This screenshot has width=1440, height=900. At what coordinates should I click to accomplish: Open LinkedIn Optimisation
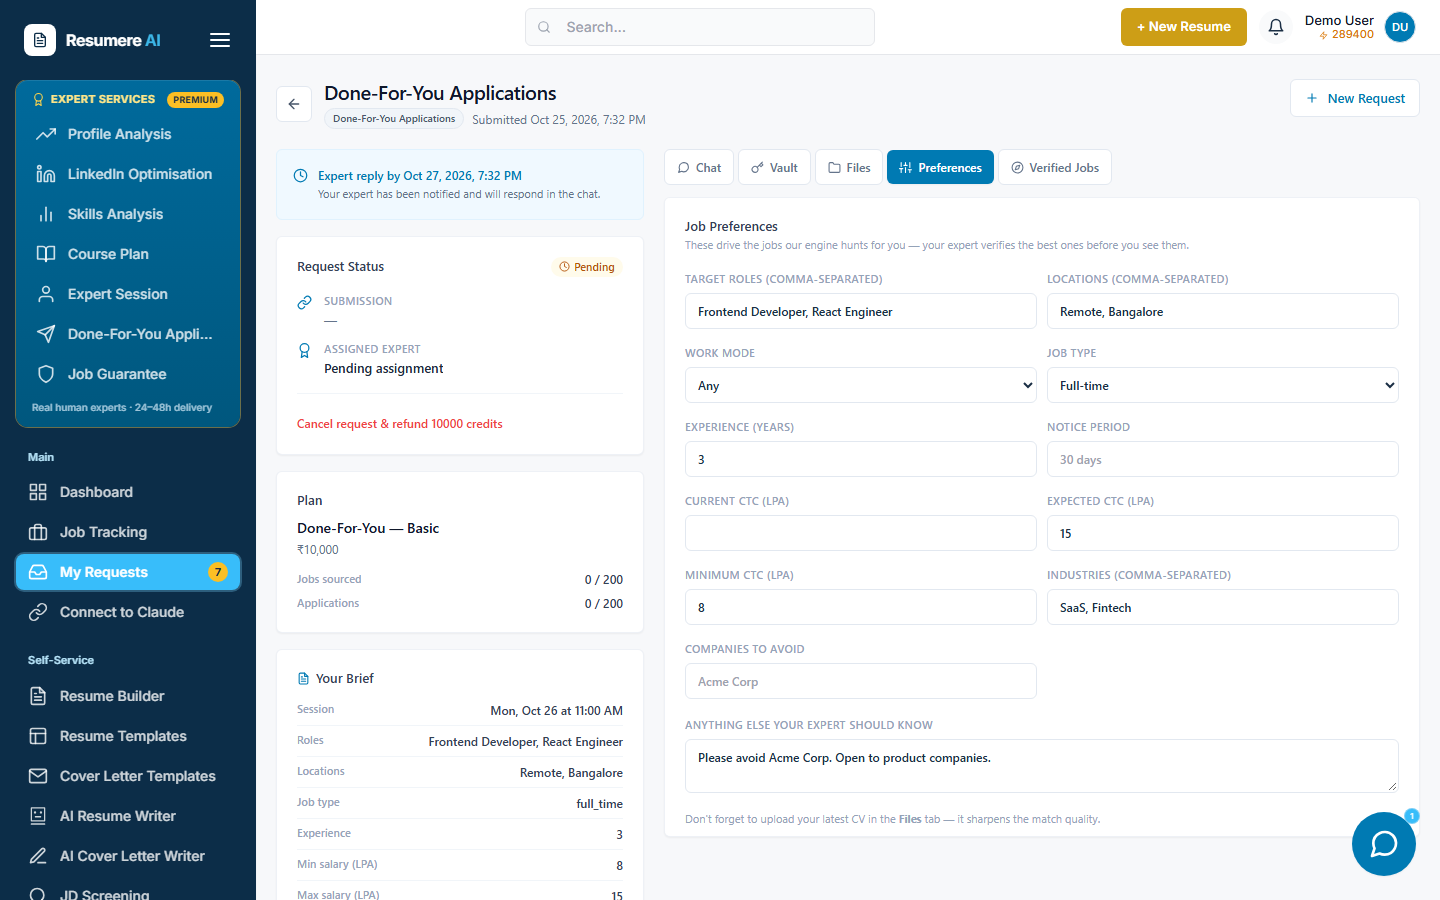point(128,174)
